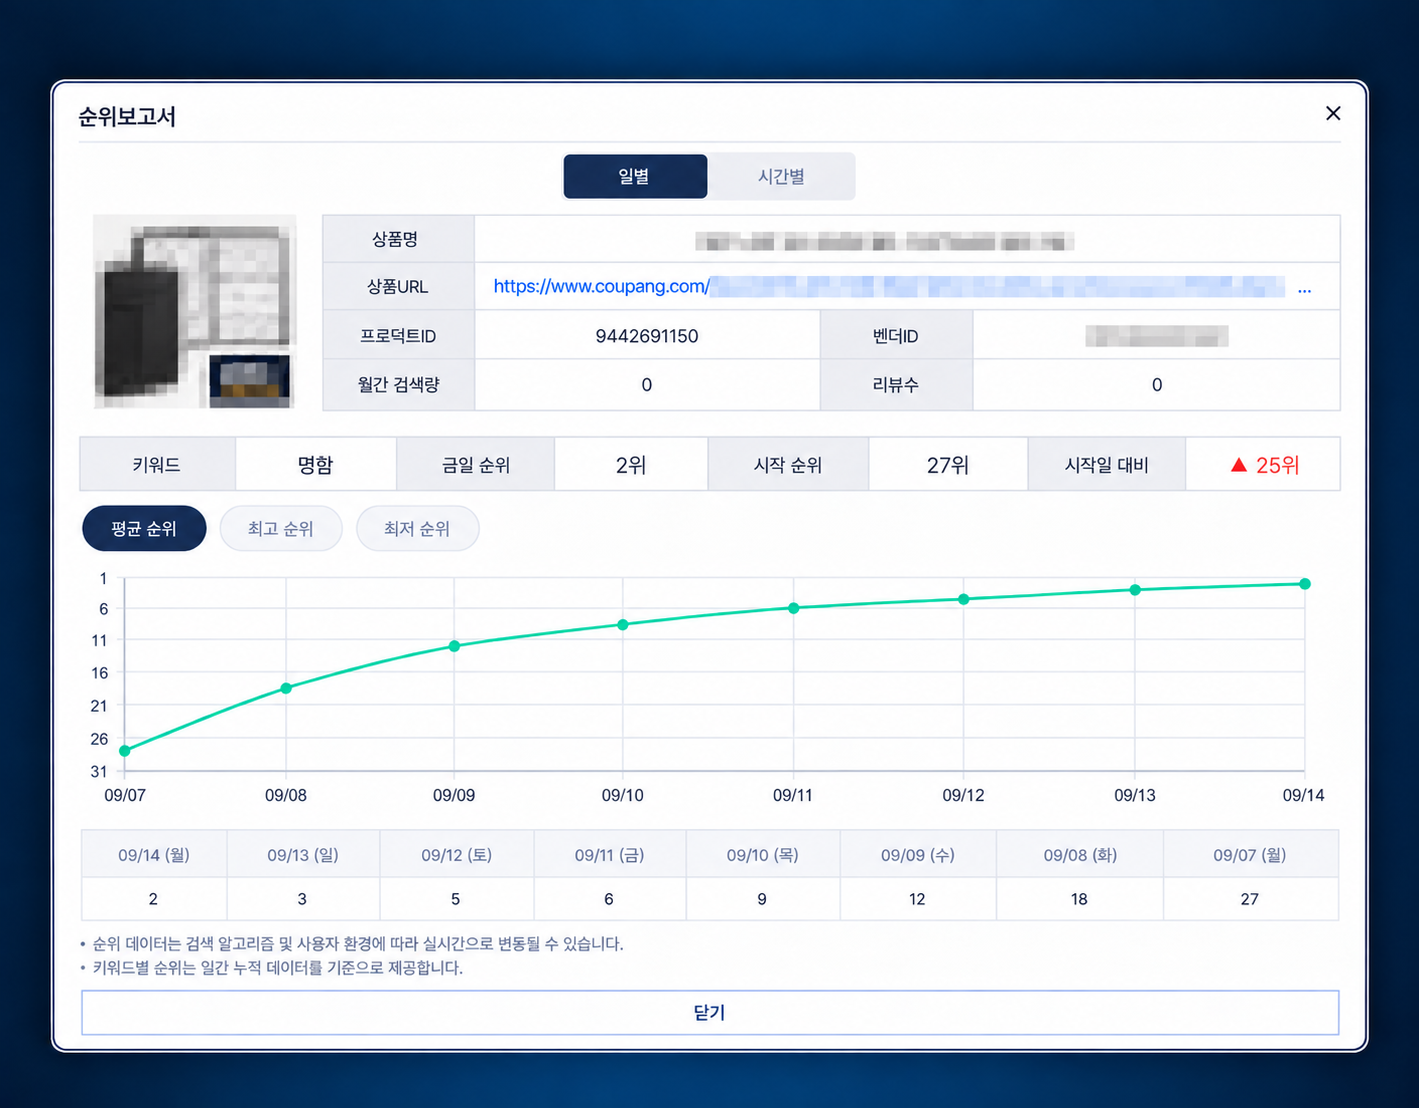
Task: Select the product ID value 9442691150
Action: click(x=647, y=336)
